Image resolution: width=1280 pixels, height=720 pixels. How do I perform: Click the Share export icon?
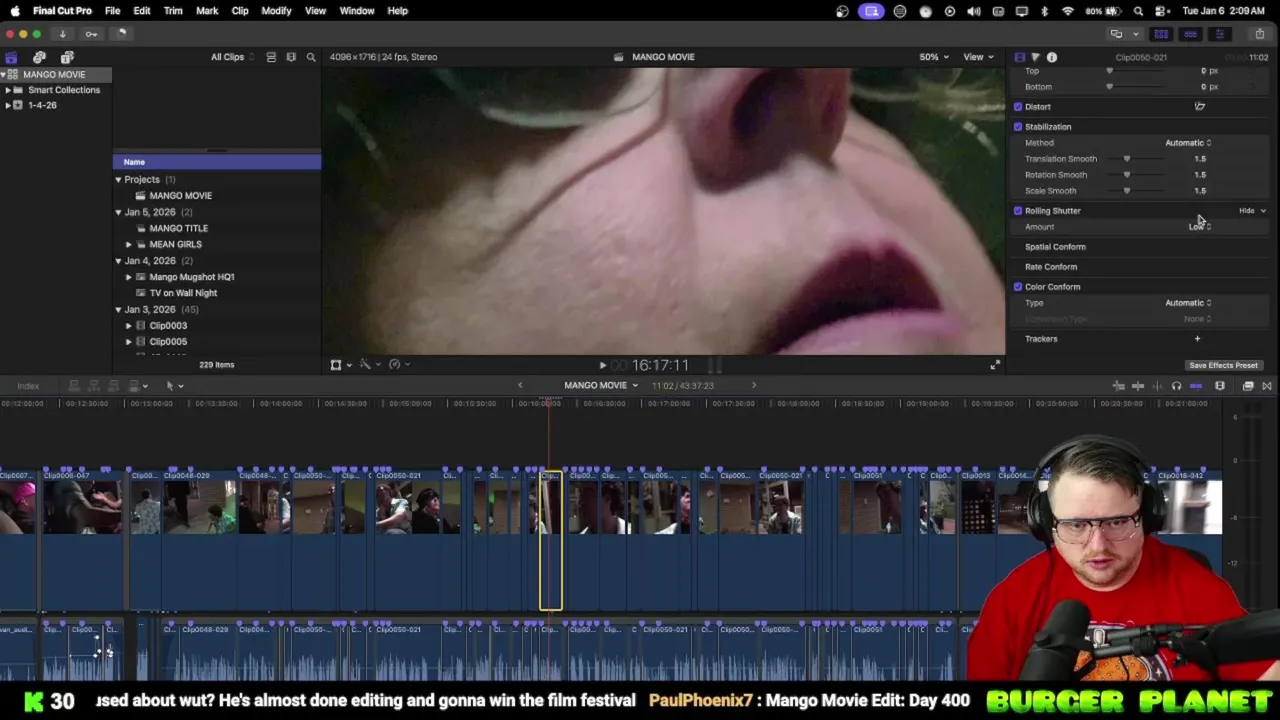click(1259, 34)
